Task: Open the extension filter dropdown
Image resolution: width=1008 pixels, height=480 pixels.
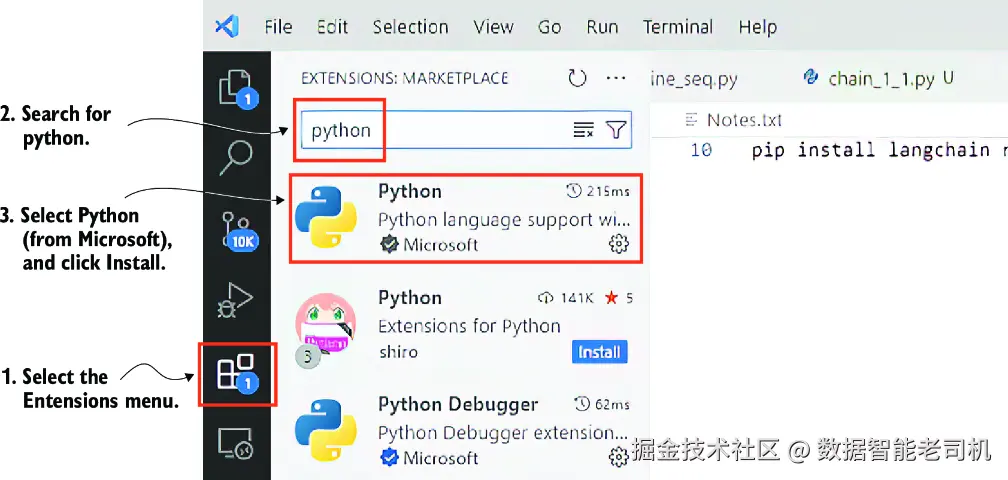Action: [616, 130]
